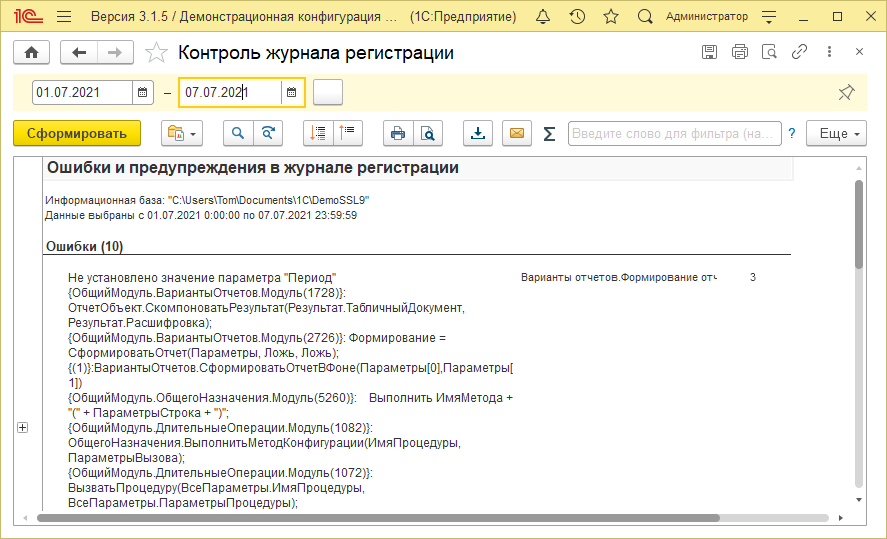Click the scroll left arrow

[x=25, y=518]
